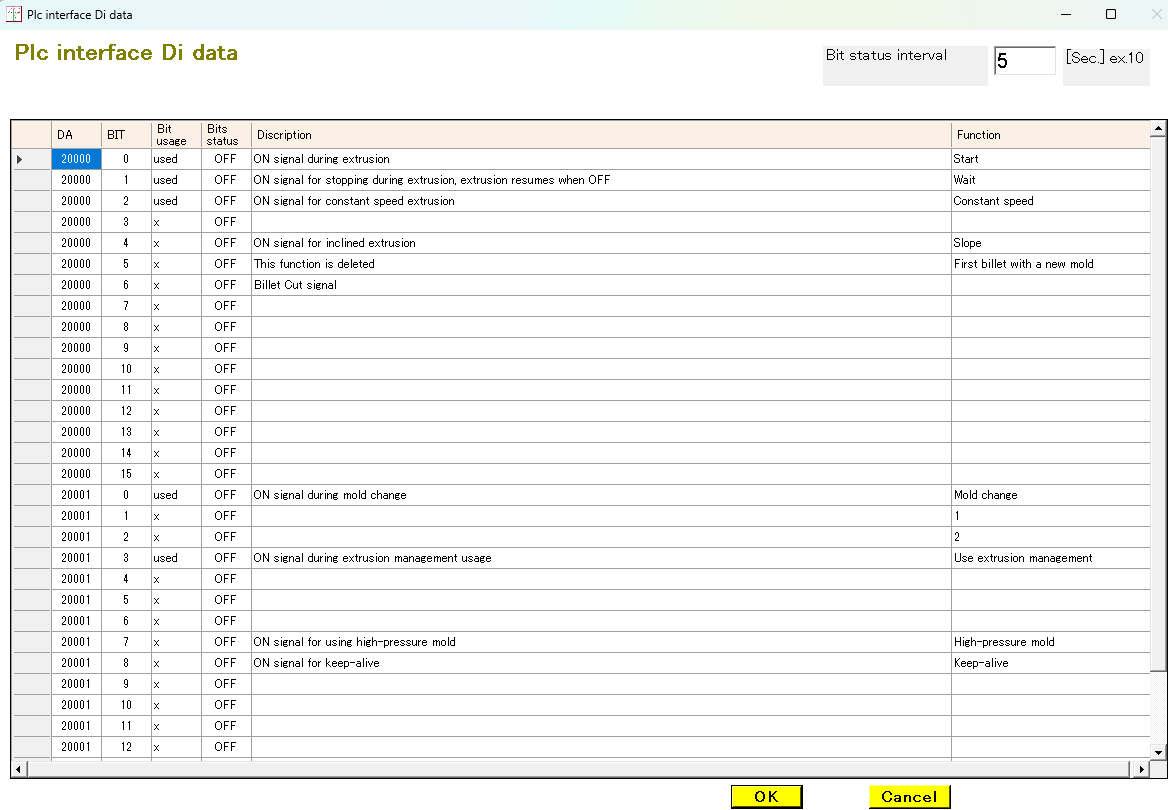1168x810 pixels.
Task: Click the current row indicator arrow
Action: [20, 159]
